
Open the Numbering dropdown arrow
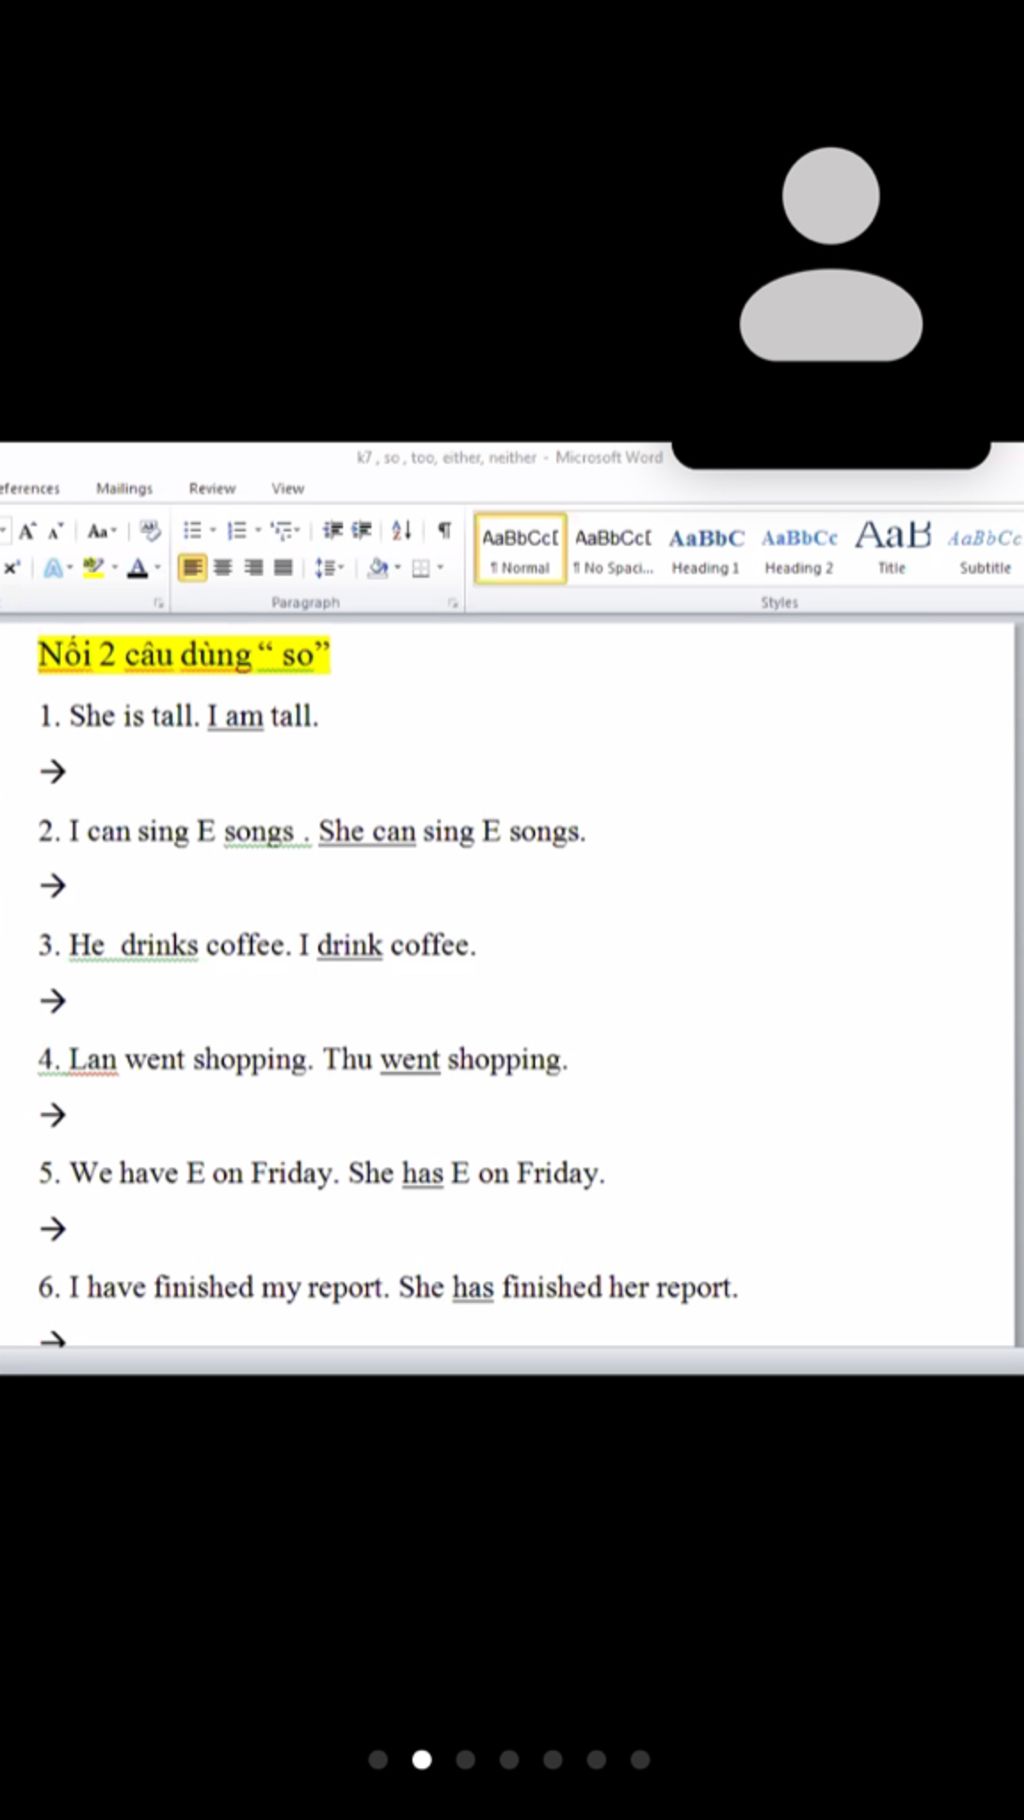coord(258,531)
